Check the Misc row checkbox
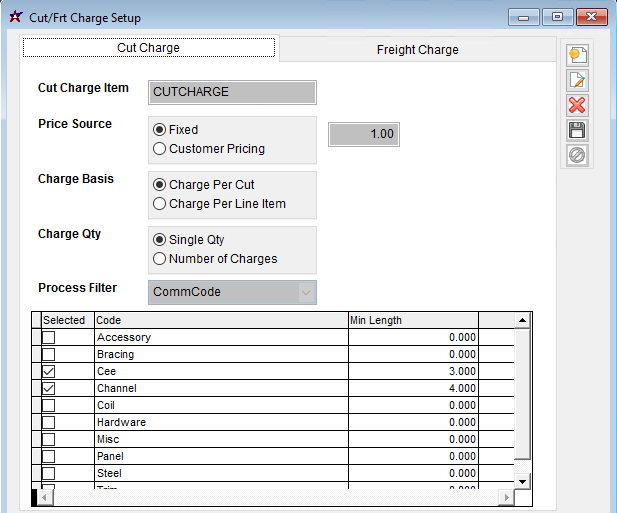617x513 pixels. [x=49, y=439]
